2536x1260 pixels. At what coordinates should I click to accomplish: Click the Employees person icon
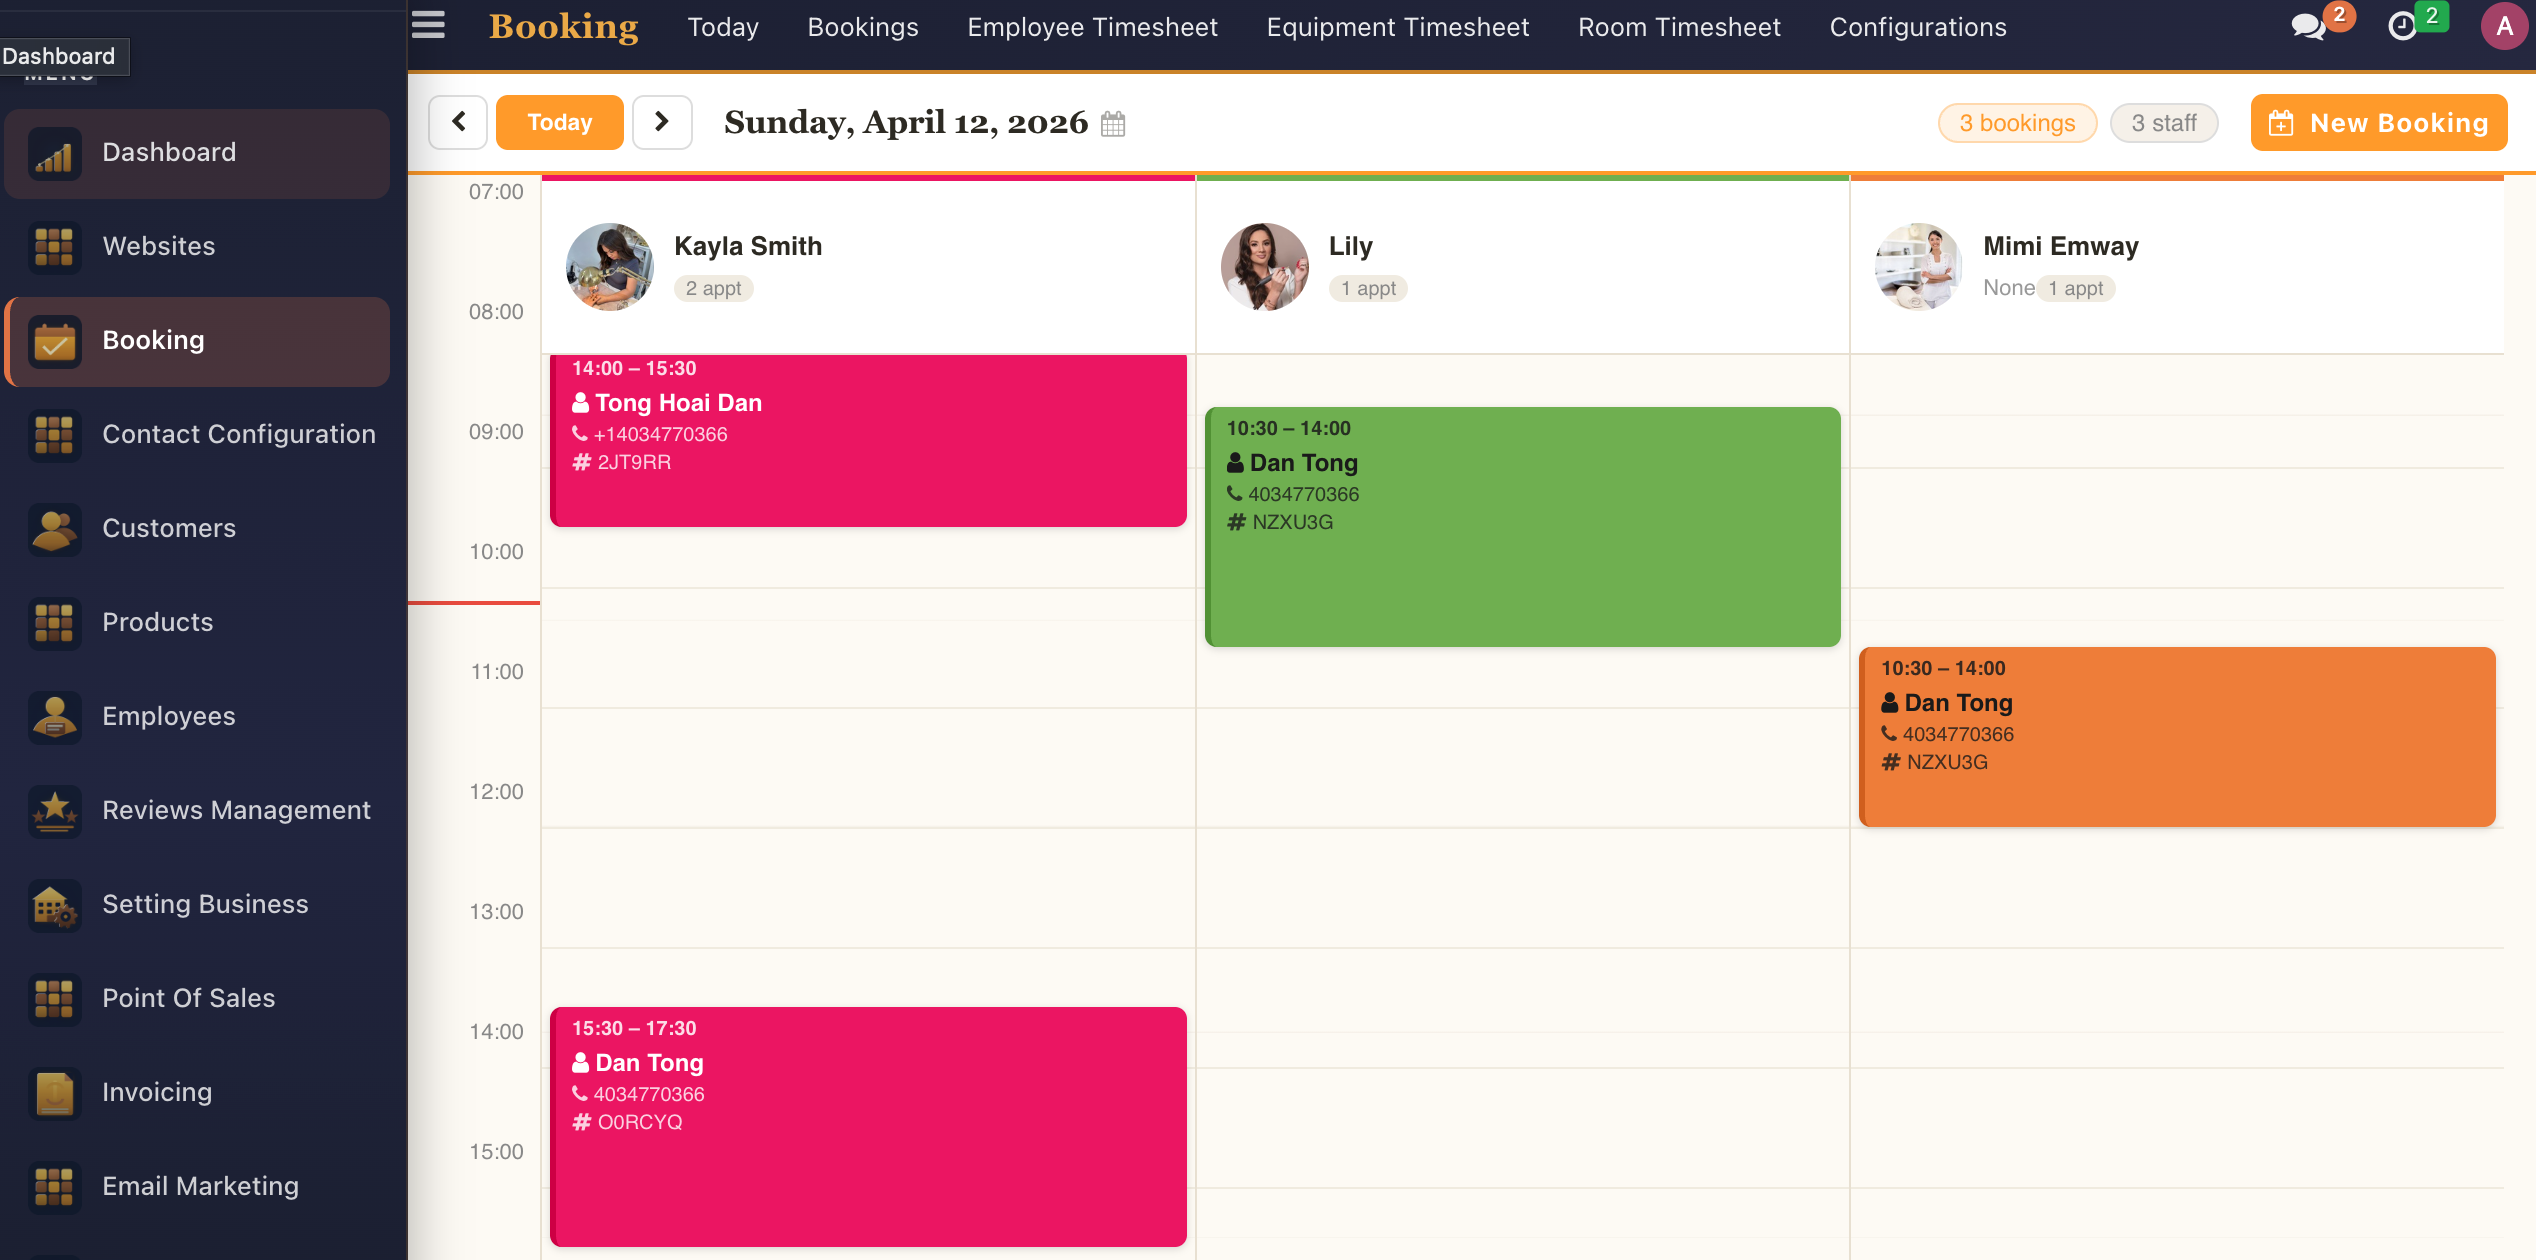(x=54, y=717)
